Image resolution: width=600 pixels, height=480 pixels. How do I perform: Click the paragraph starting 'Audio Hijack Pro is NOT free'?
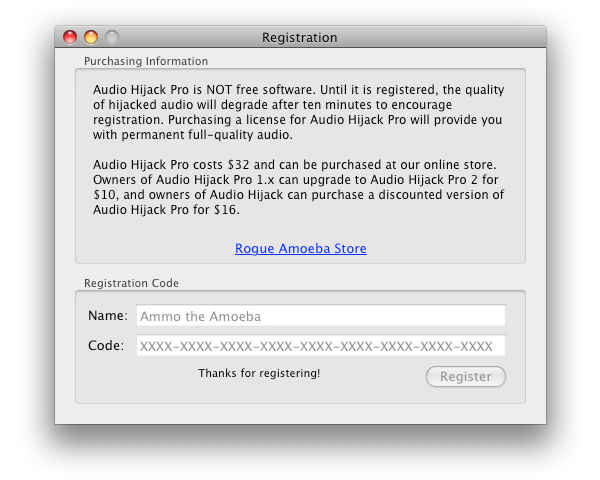click(x=298, y=112)
